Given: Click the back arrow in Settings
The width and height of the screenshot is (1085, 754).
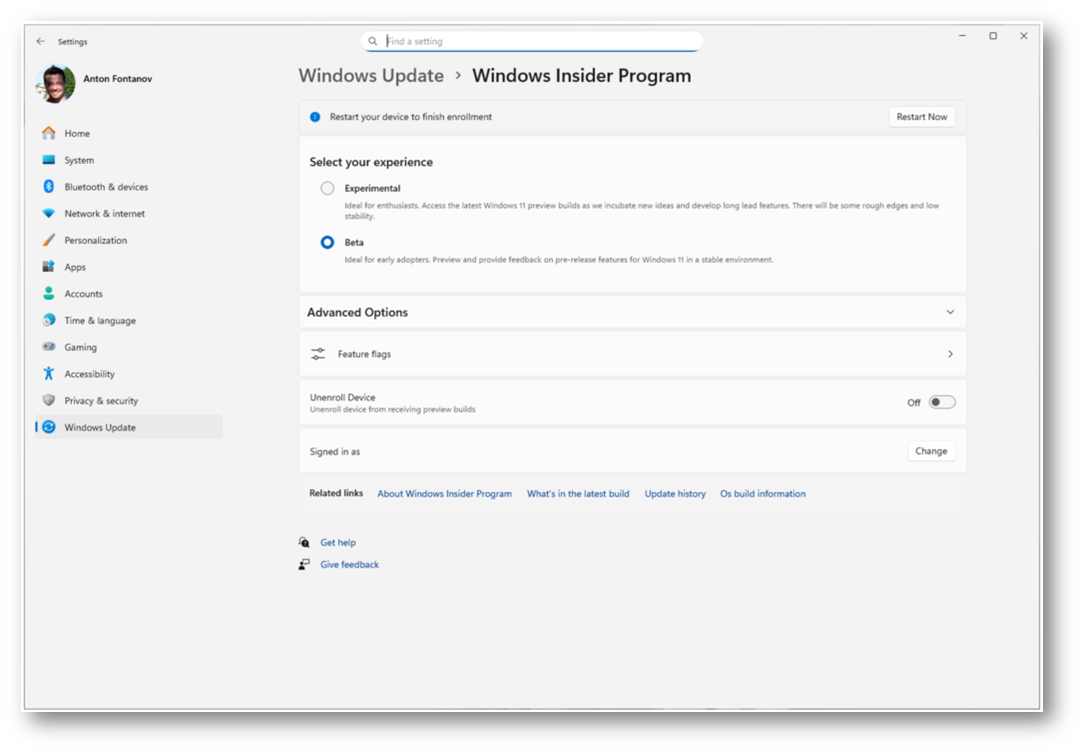Looking at the screenshot, I should [x=41, y=42].
